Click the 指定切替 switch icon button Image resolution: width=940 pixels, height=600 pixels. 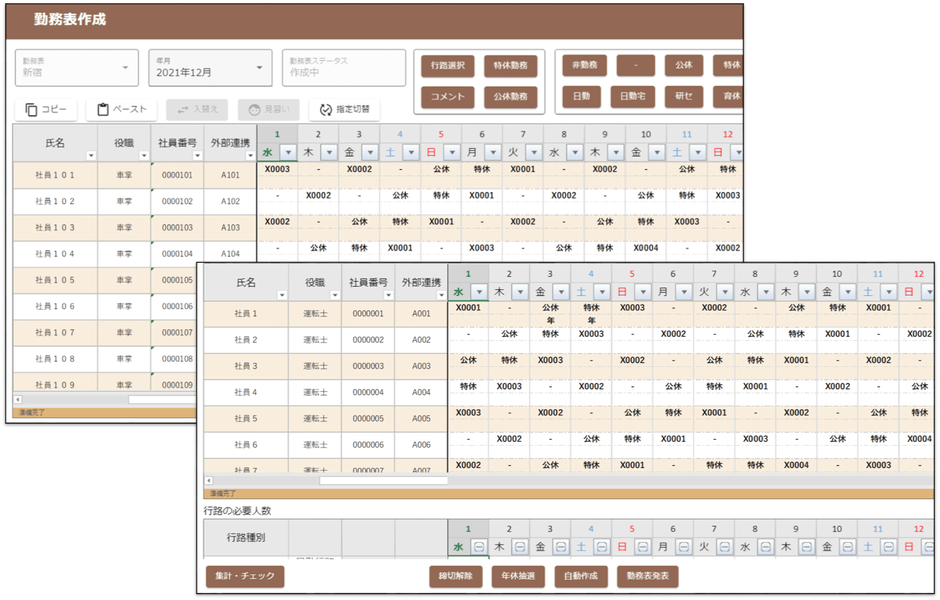coord(326,109)
